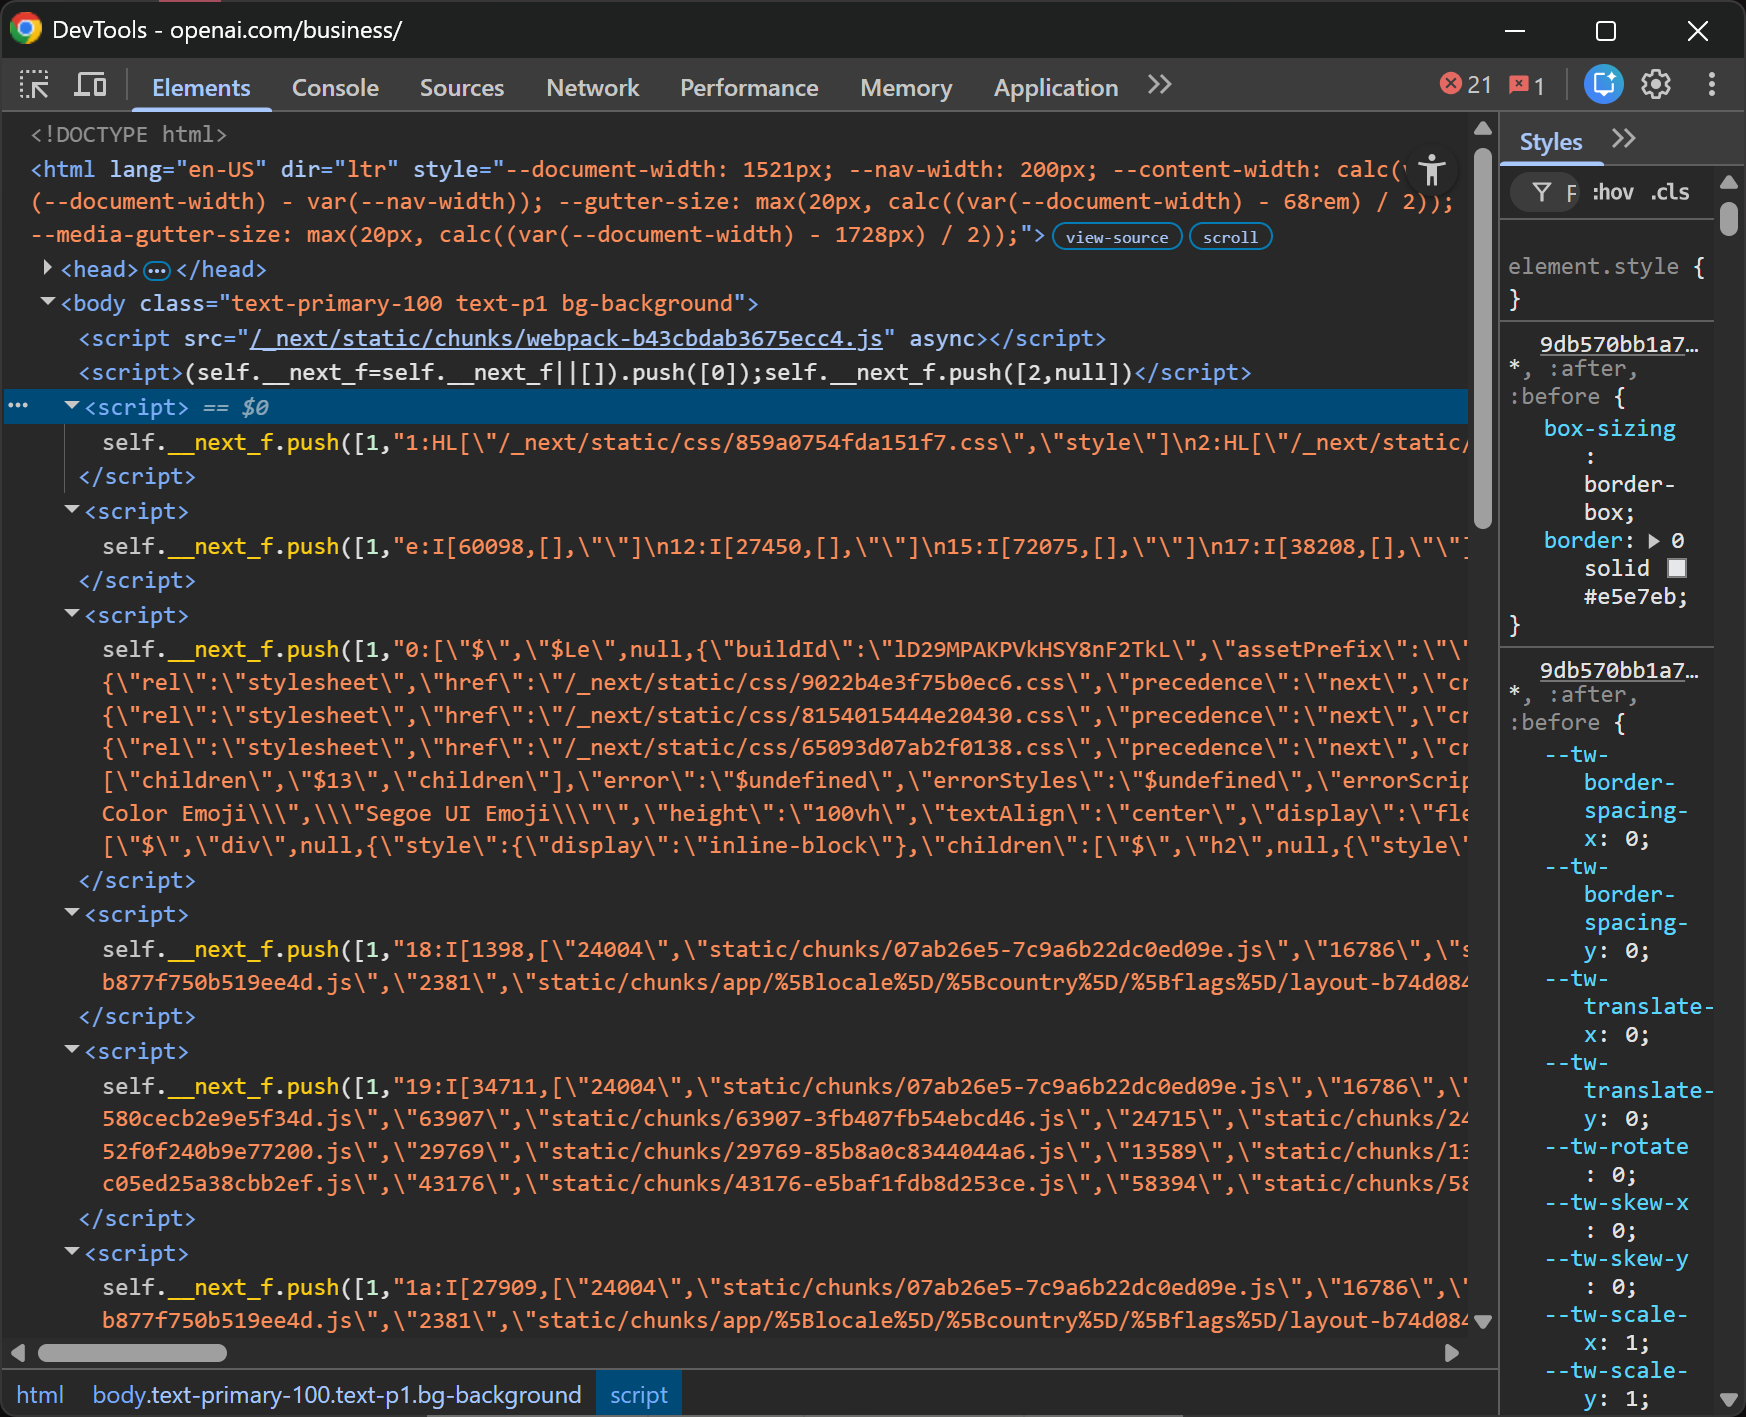Viewport: 1746px width, 1417px height.
Task: Expand the head element node
Action: point(47,268)
